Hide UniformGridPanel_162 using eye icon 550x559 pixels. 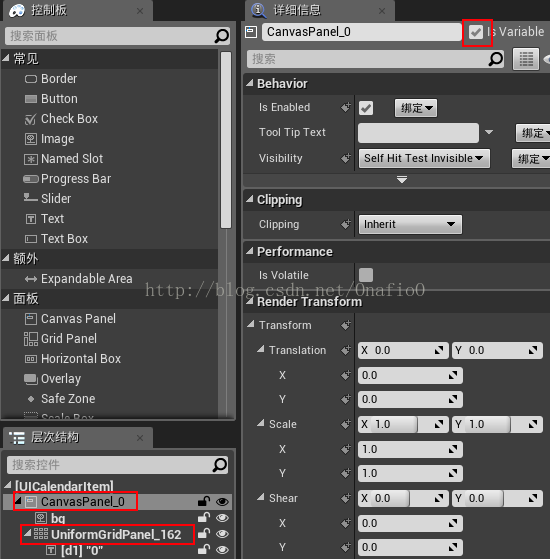coord(222,534)
